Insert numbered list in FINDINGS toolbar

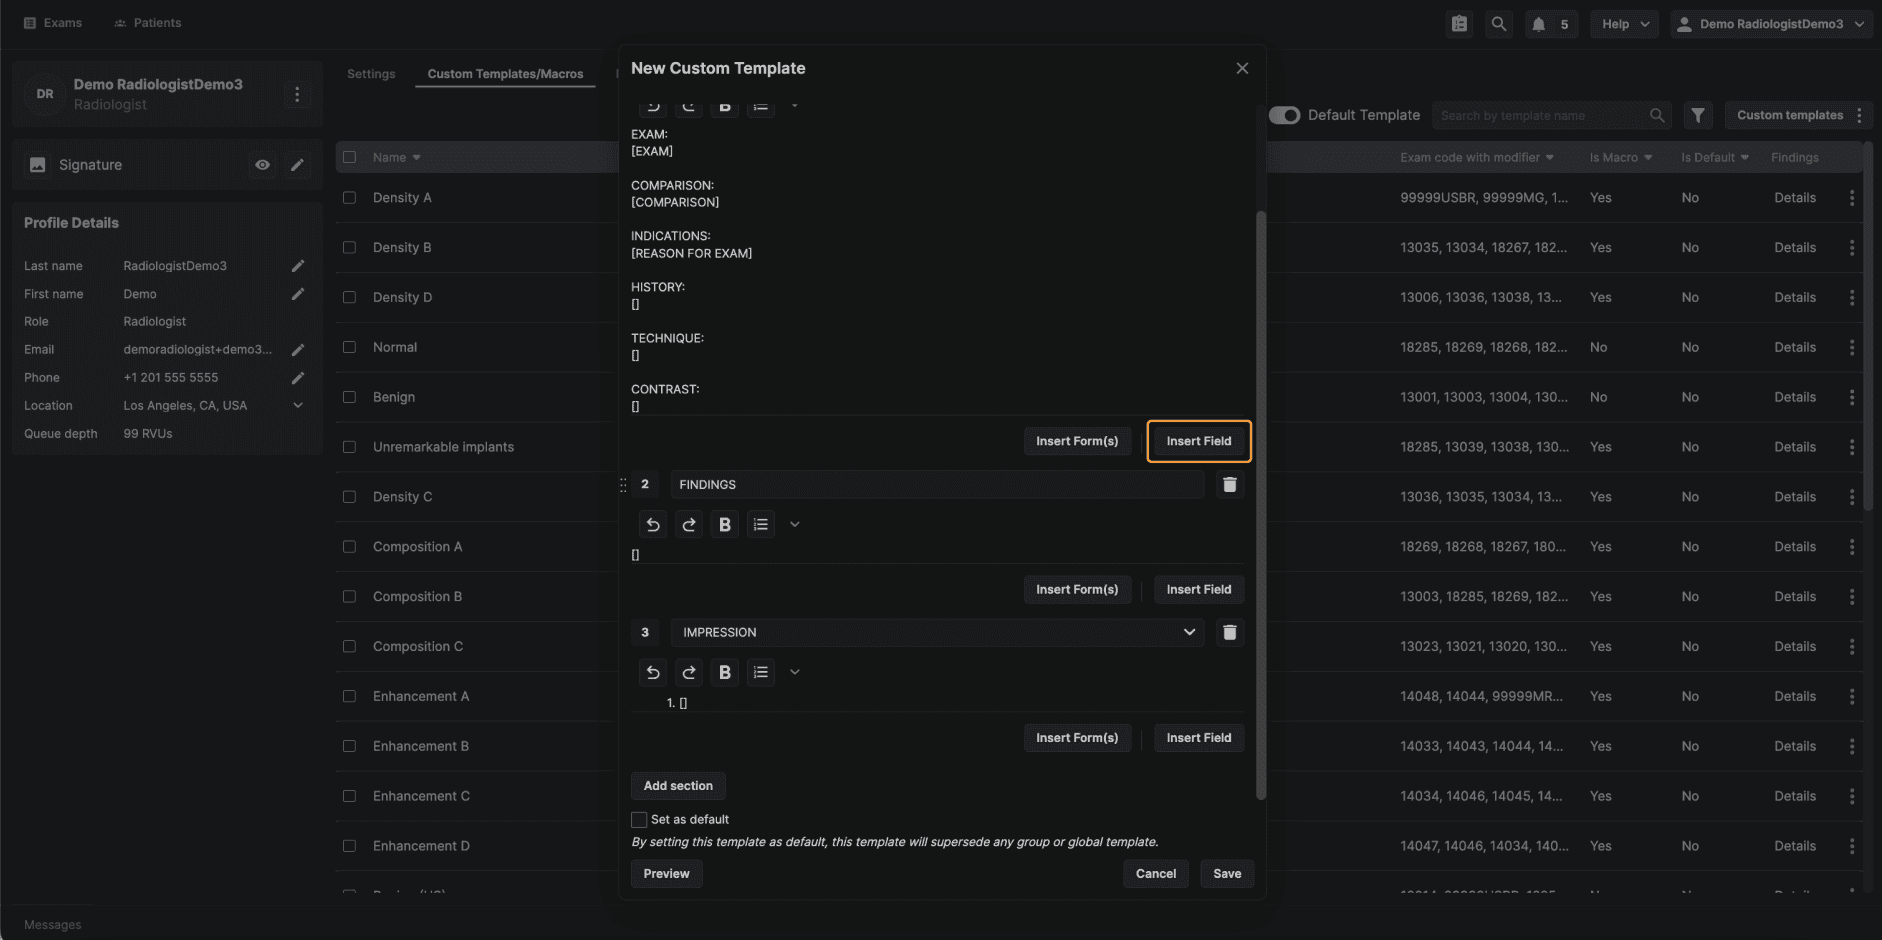coord(761,524)
